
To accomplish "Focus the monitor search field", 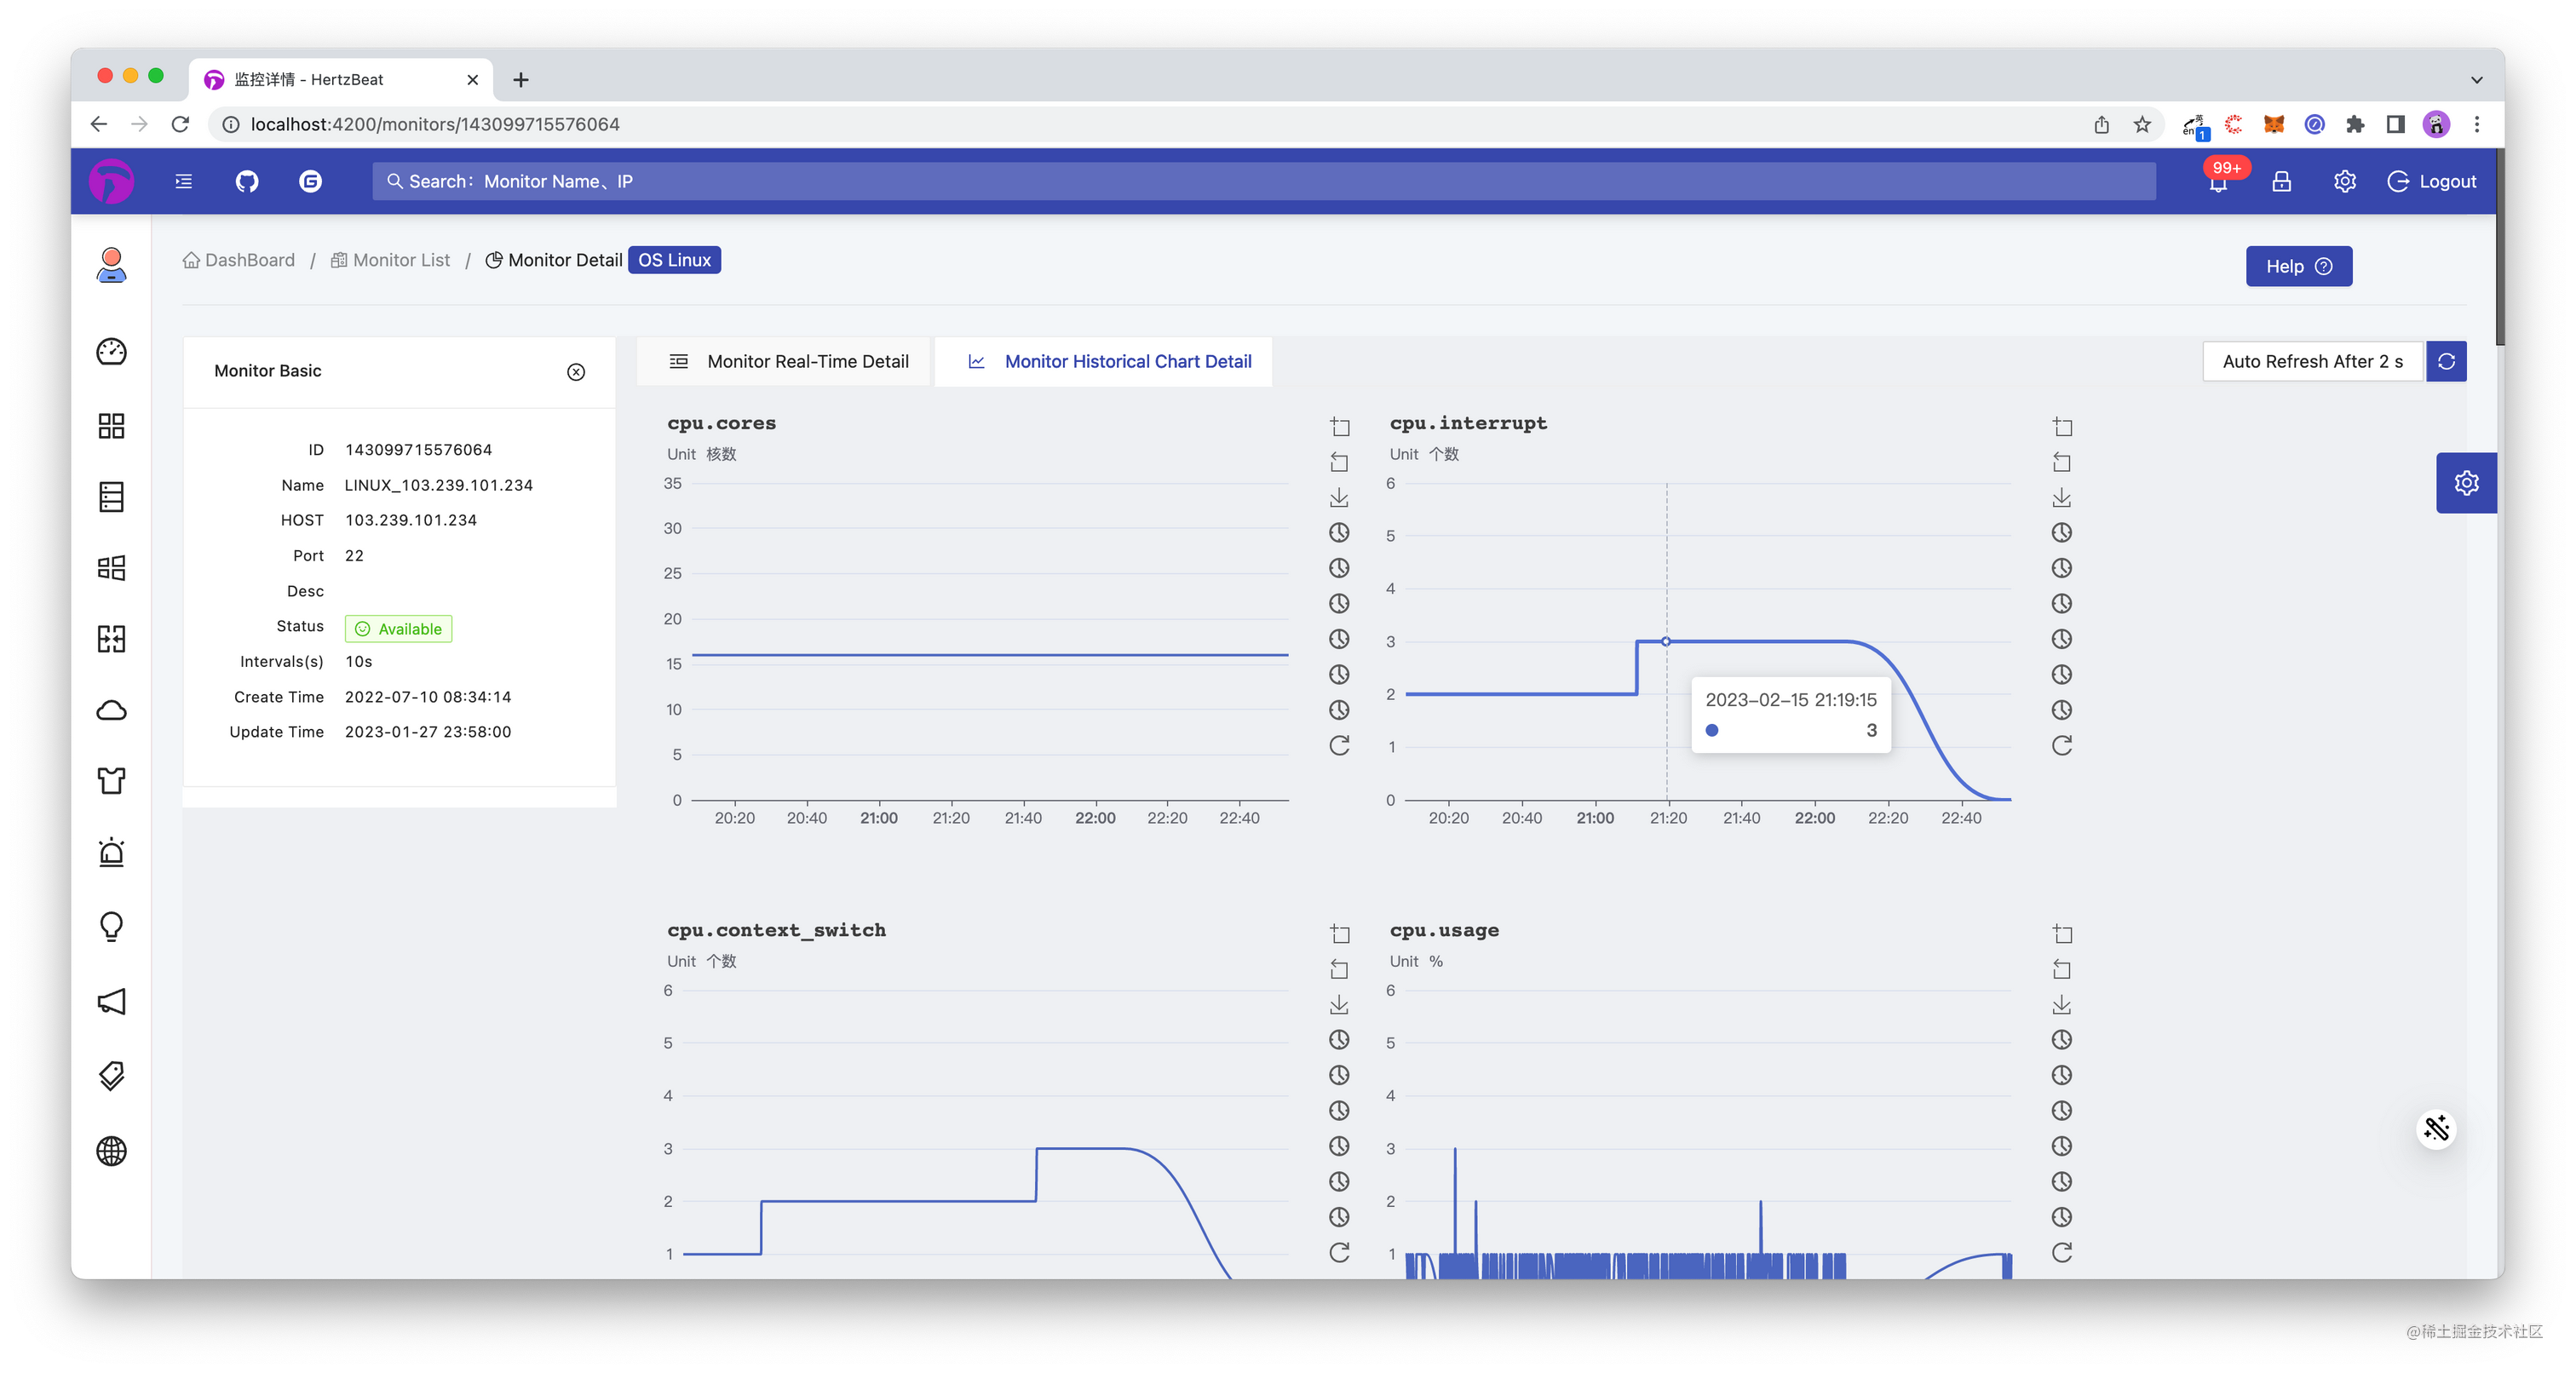I will [1264, 181].
